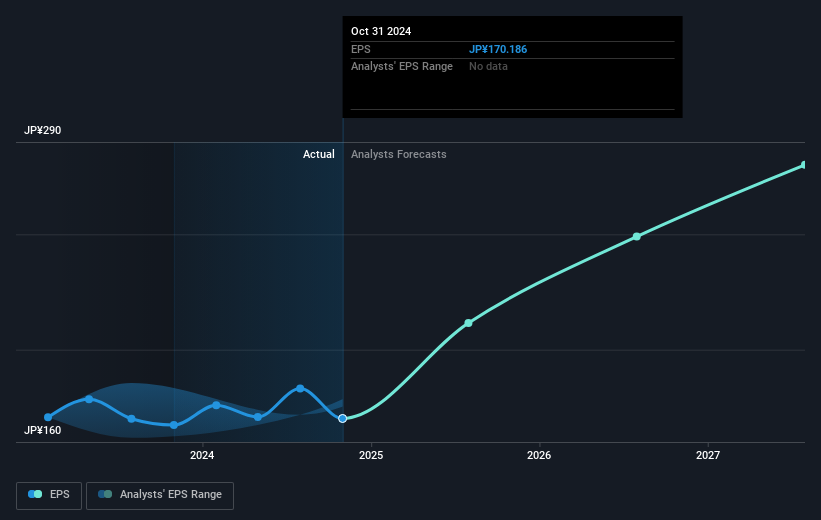
Task: Click the Actual section label
Action: coord(318,154)
